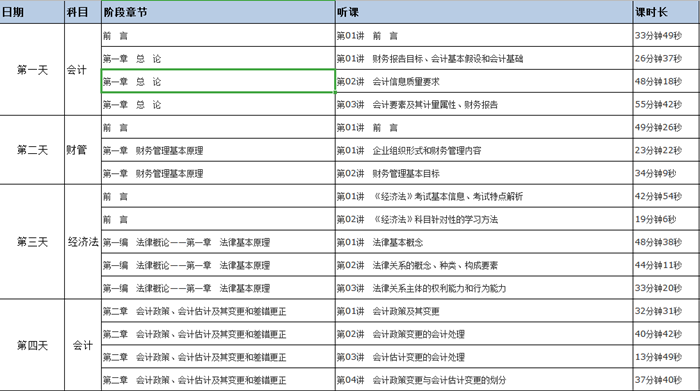This screenshot has height=391, width=700.
Task: Select the merged 第三天 cell
Action: pos(32,242)
